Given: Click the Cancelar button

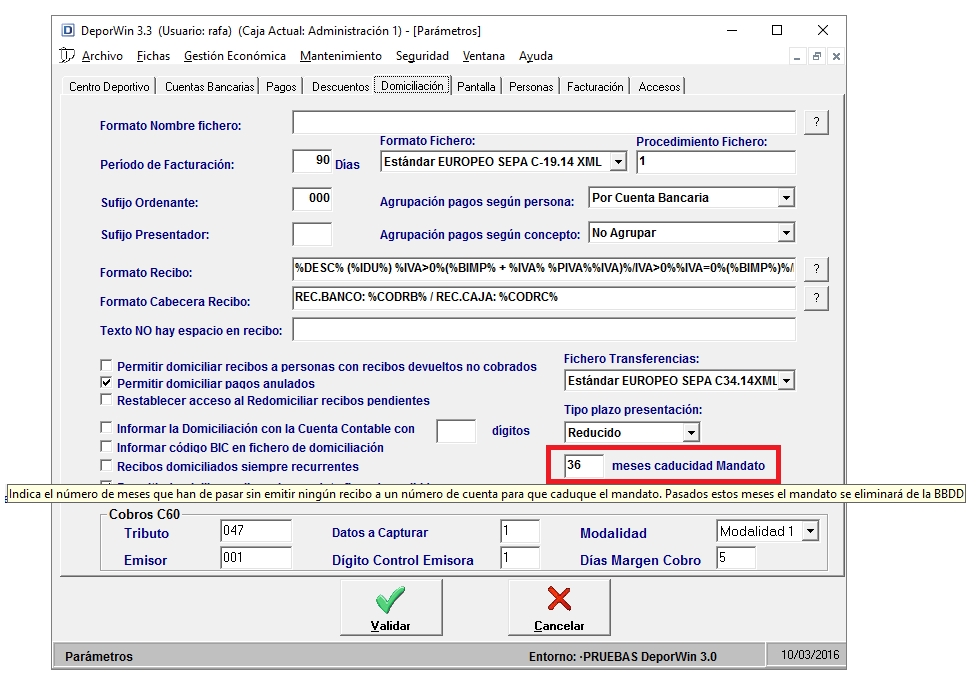Looking at the screenshot, I should coord(559,607).
